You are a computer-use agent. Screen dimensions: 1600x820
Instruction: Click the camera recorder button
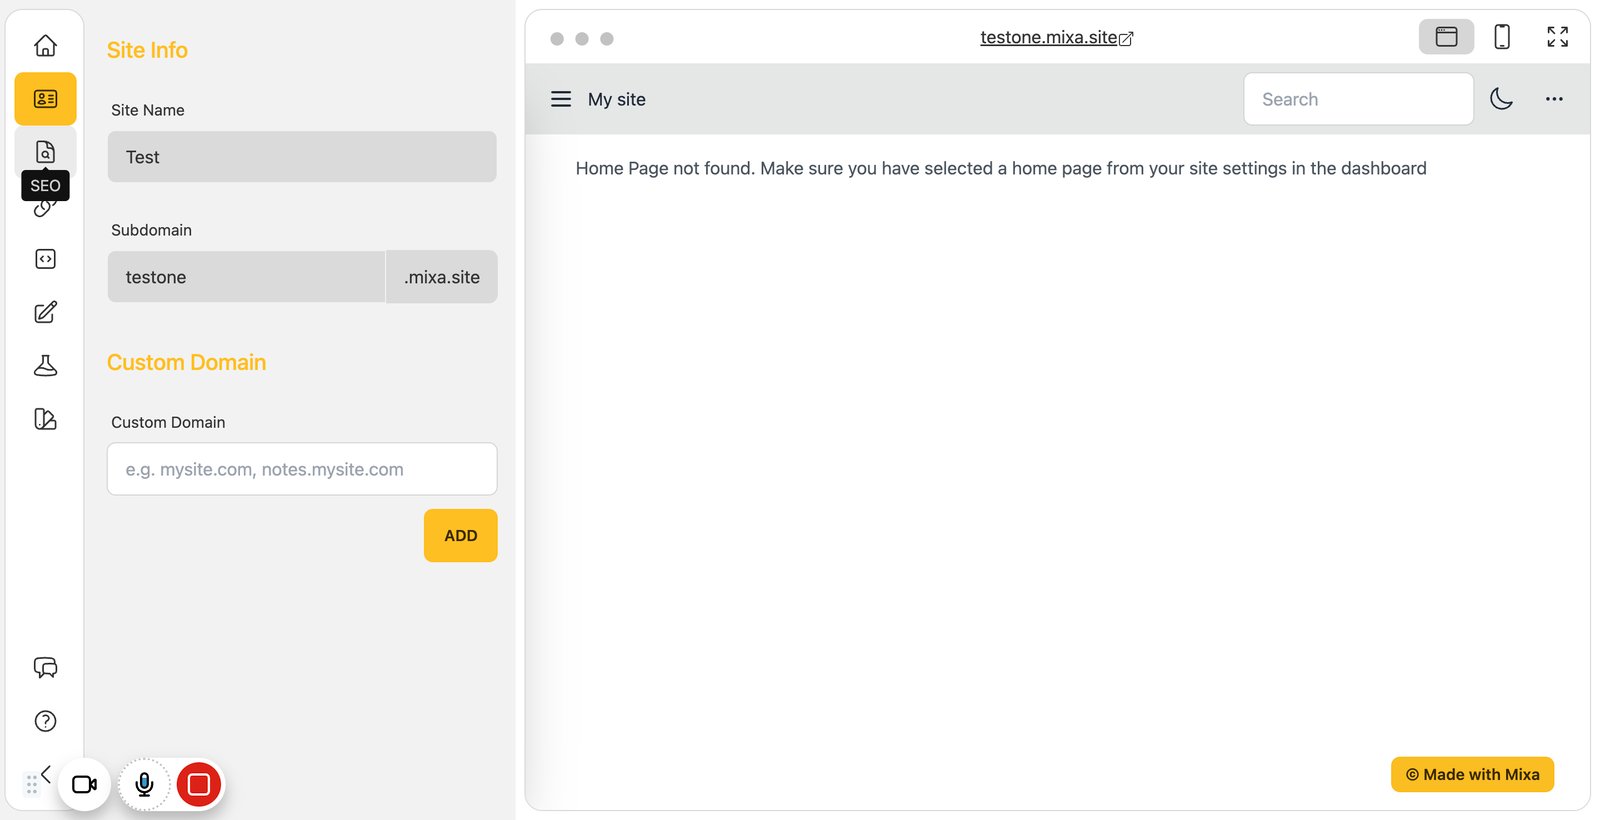[84, 784]
